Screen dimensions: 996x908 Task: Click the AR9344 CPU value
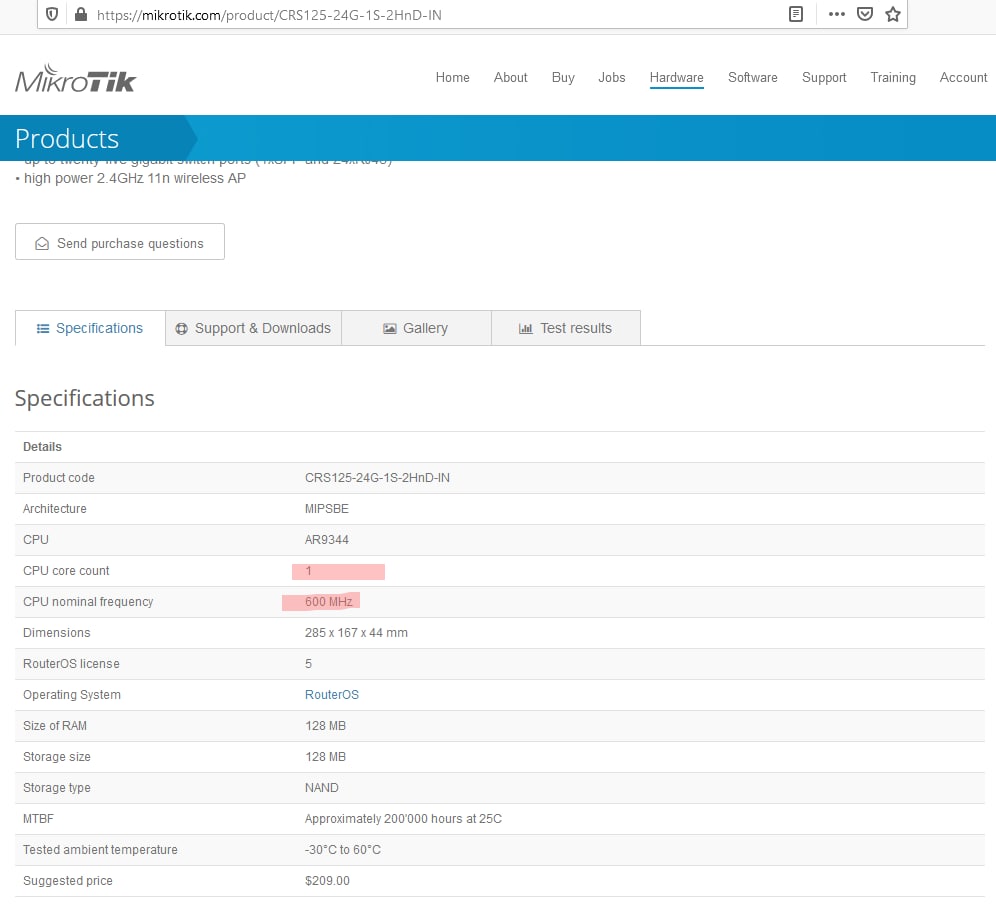[326, 540]
